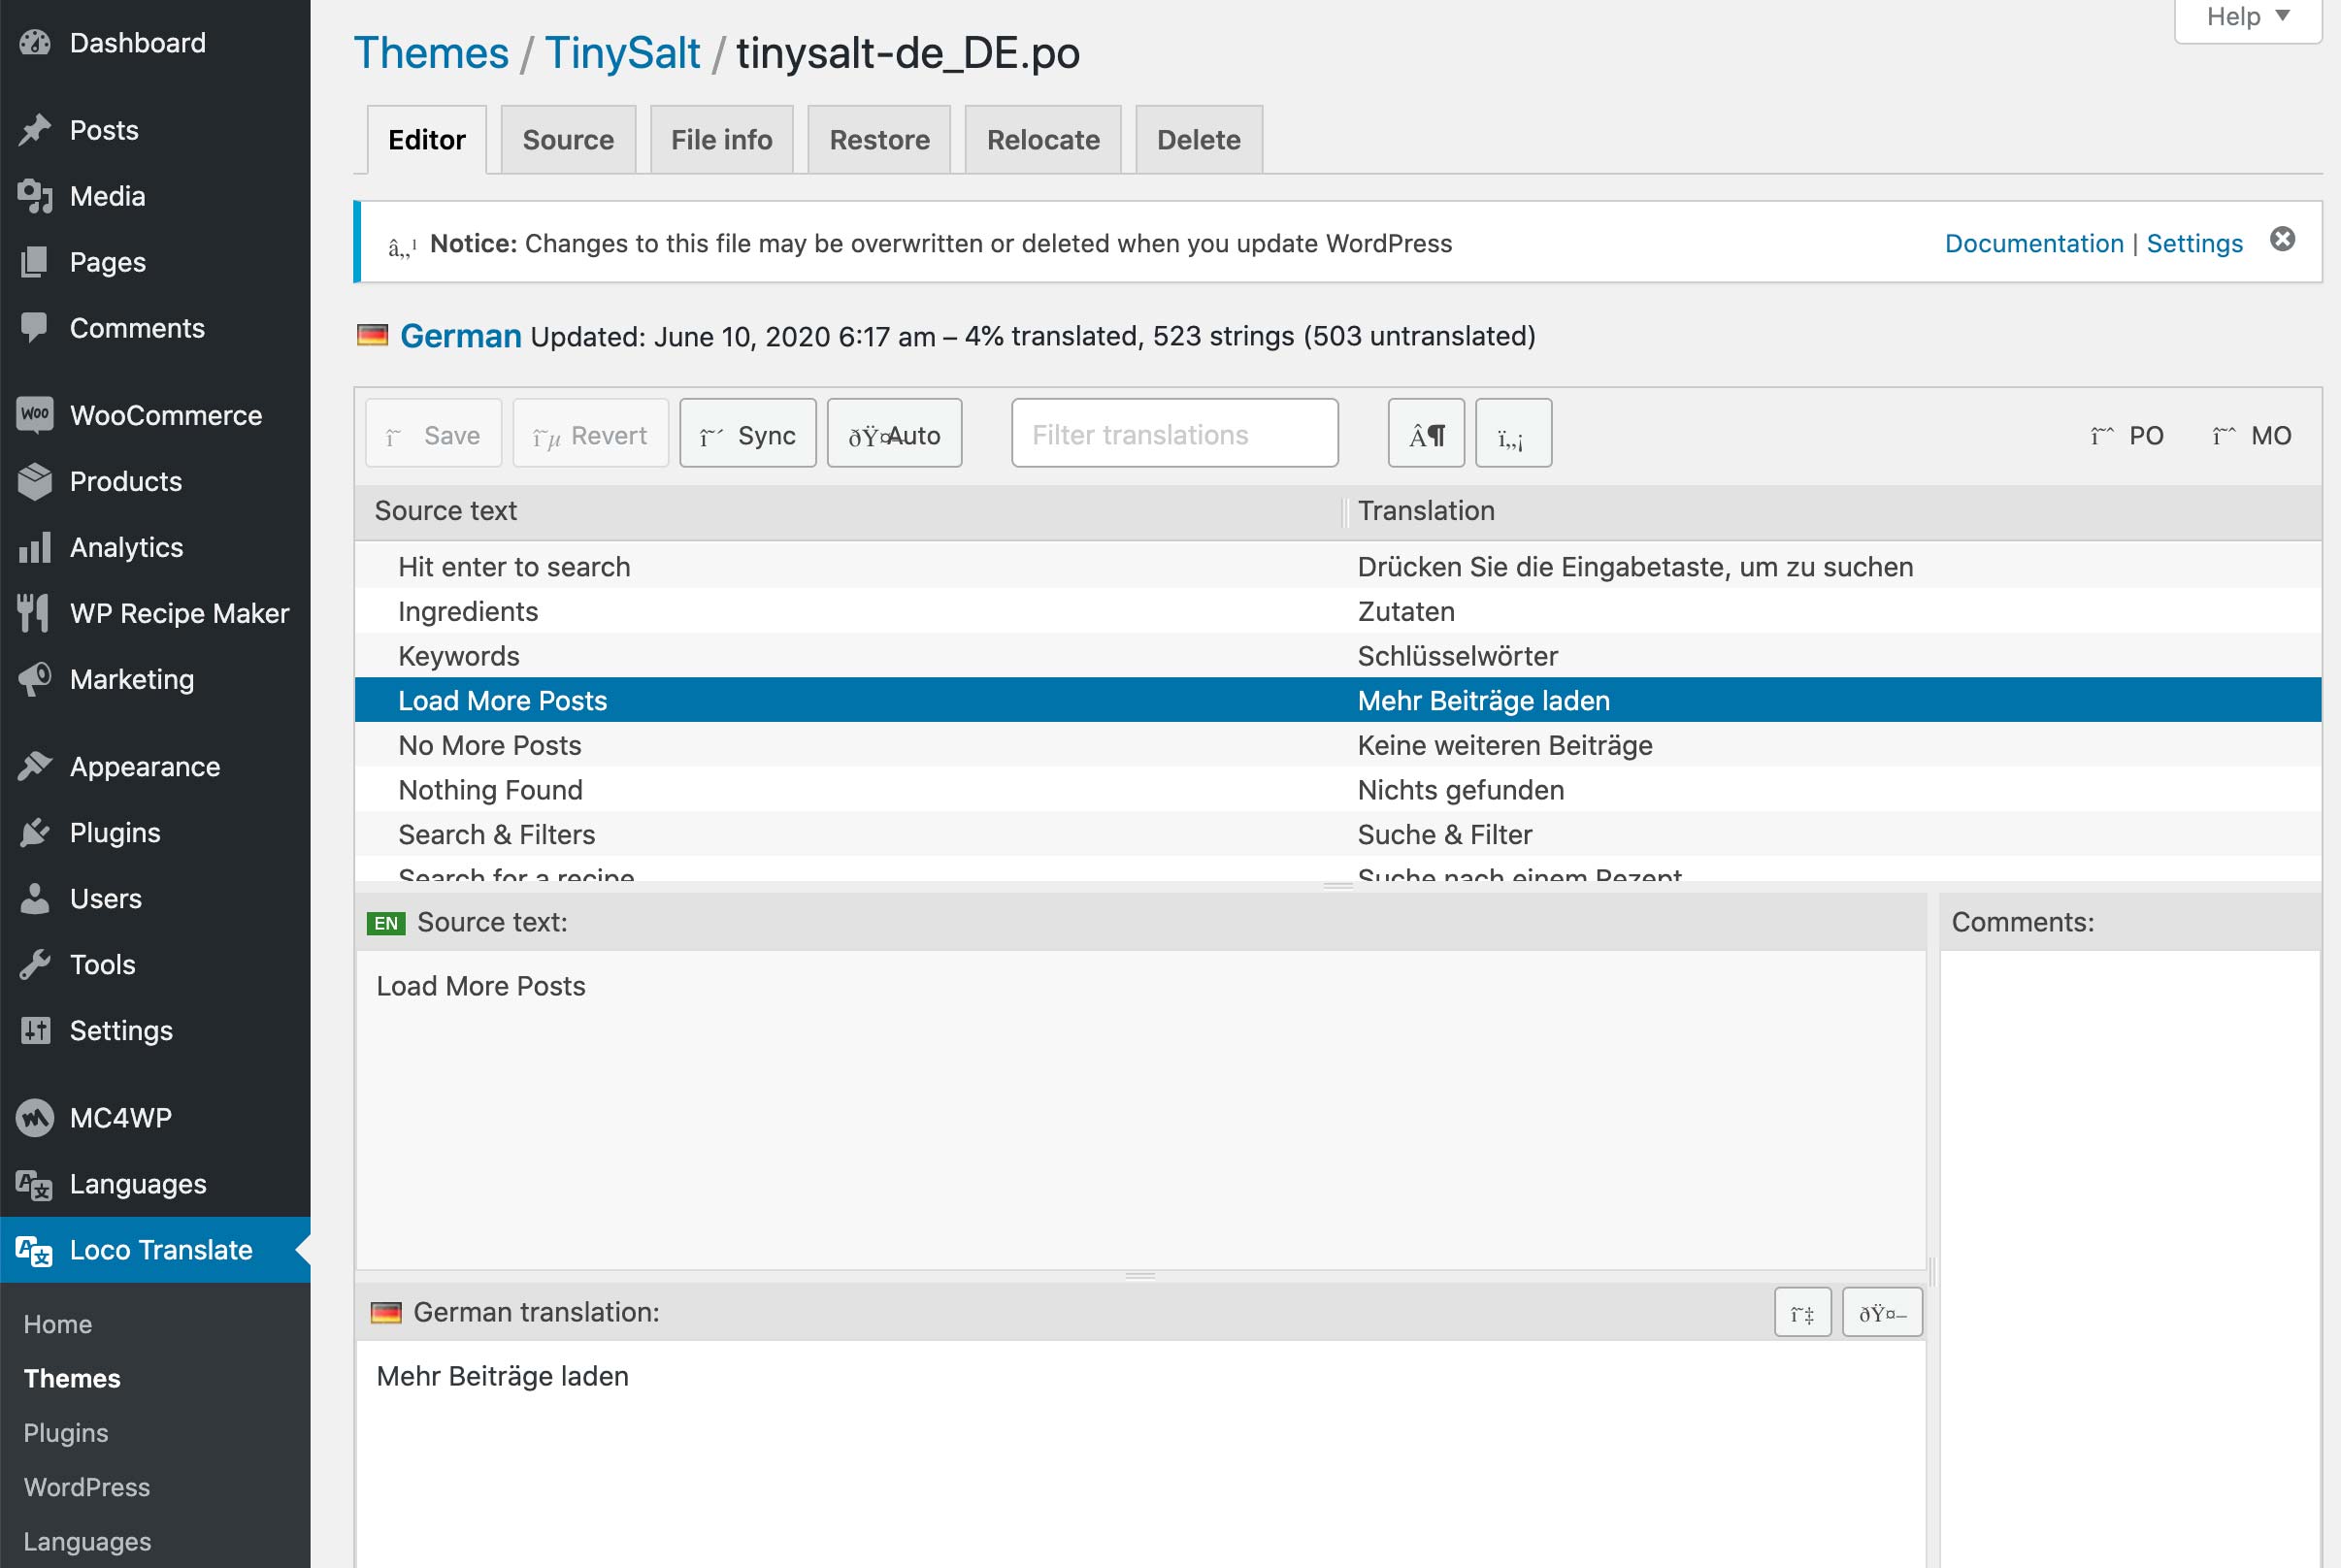This screenshot has height=1568, width=2341.
Task: Open the Documentation link
Action: tap(2033, 243)
